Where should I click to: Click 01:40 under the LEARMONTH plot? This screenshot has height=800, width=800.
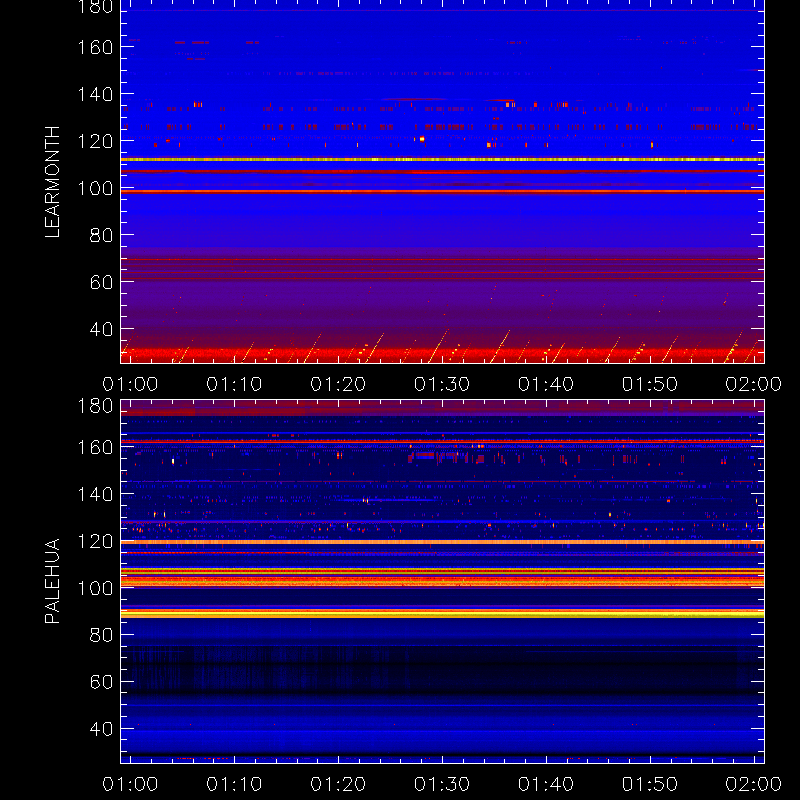pos(546,384)
